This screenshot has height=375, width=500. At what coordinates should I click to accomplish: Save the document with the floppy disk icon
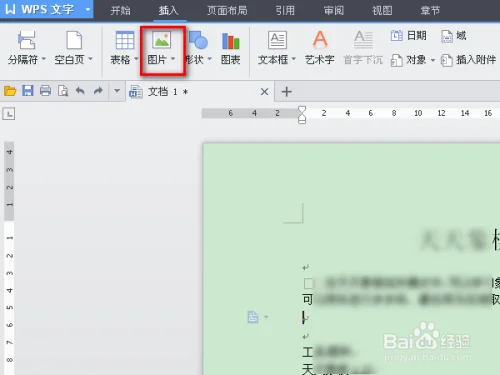[28, 91]
